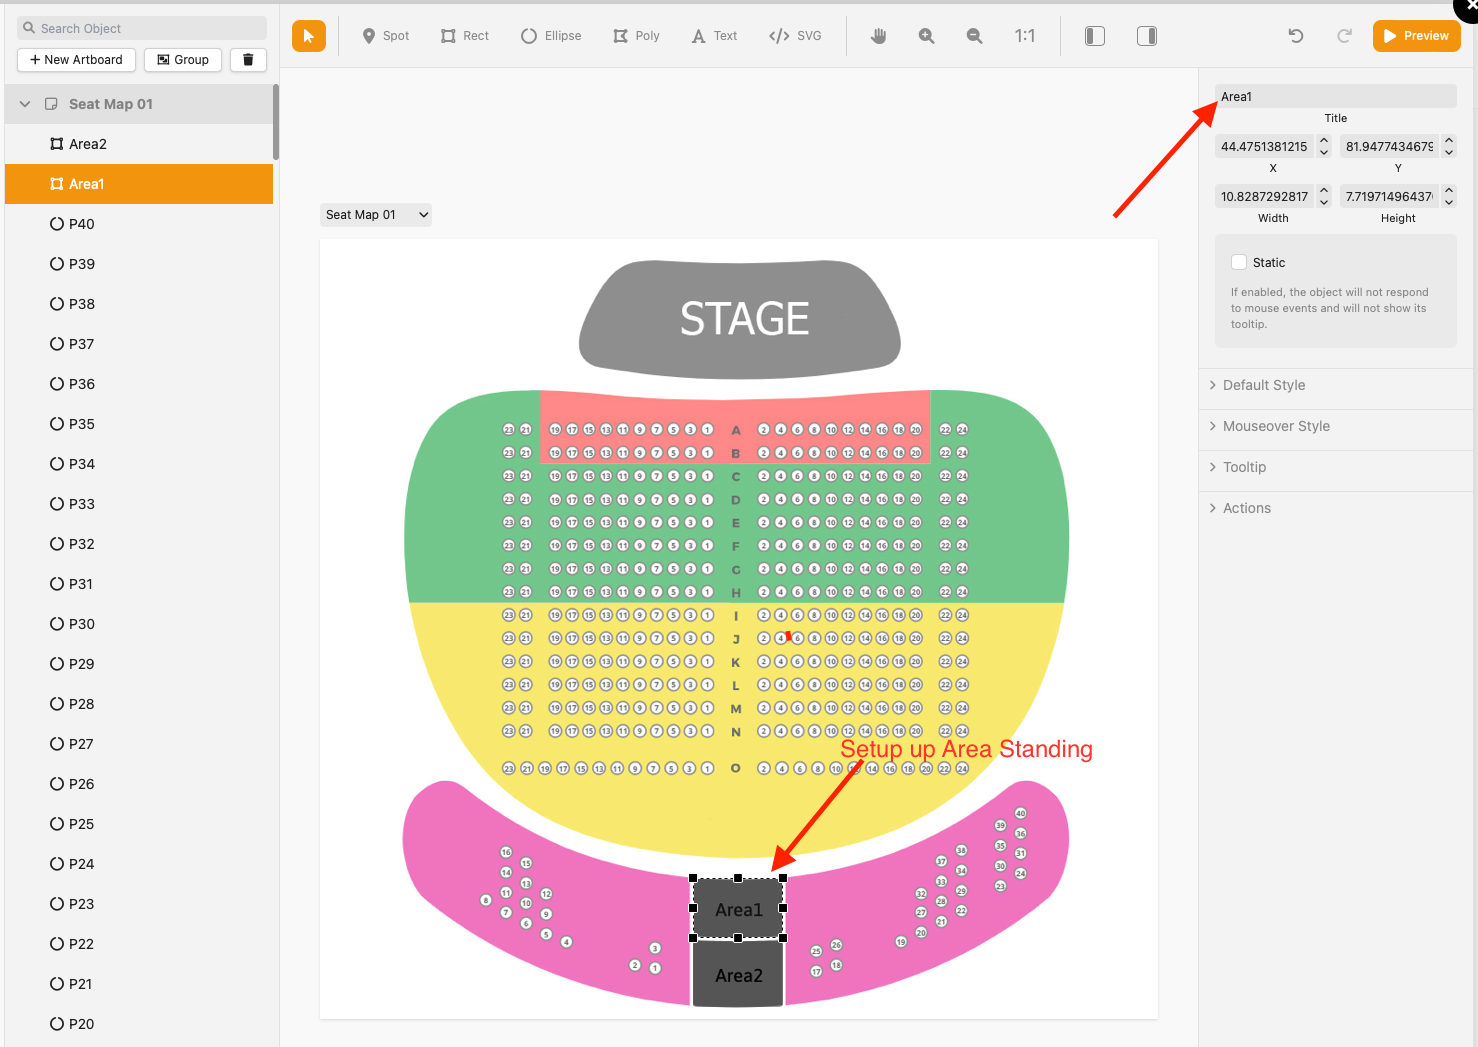
Task: Delete the selected object with trash icon
Action: pyautogui.click(x=248, y=60)
